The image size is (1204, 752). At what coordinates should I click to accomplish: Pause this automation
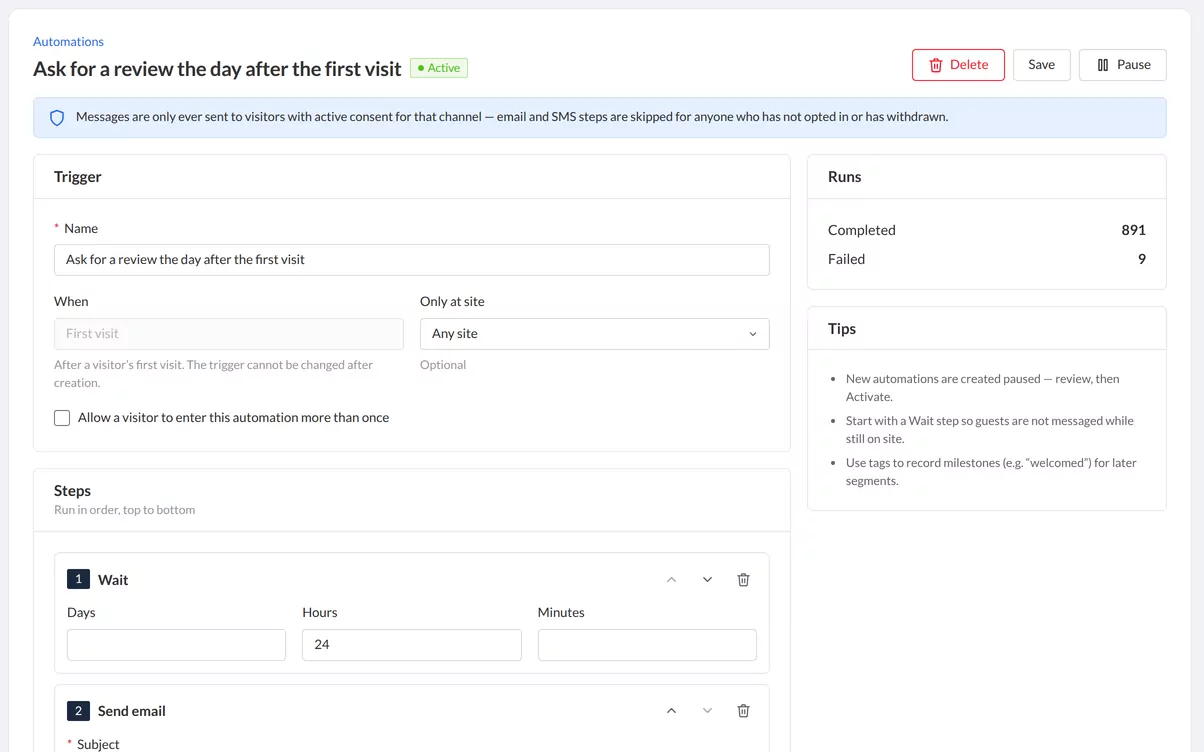point(1123,65)
